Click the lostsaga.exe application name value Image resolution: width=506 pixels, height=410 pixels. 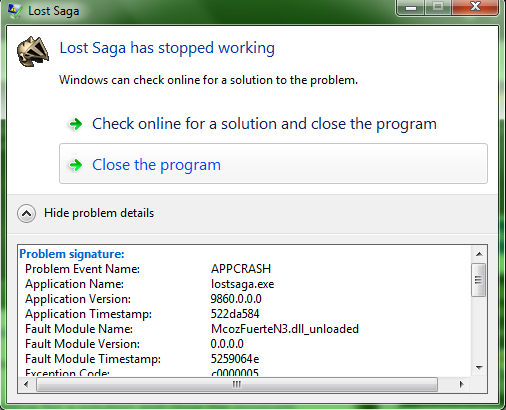click(x=242, y=284)
